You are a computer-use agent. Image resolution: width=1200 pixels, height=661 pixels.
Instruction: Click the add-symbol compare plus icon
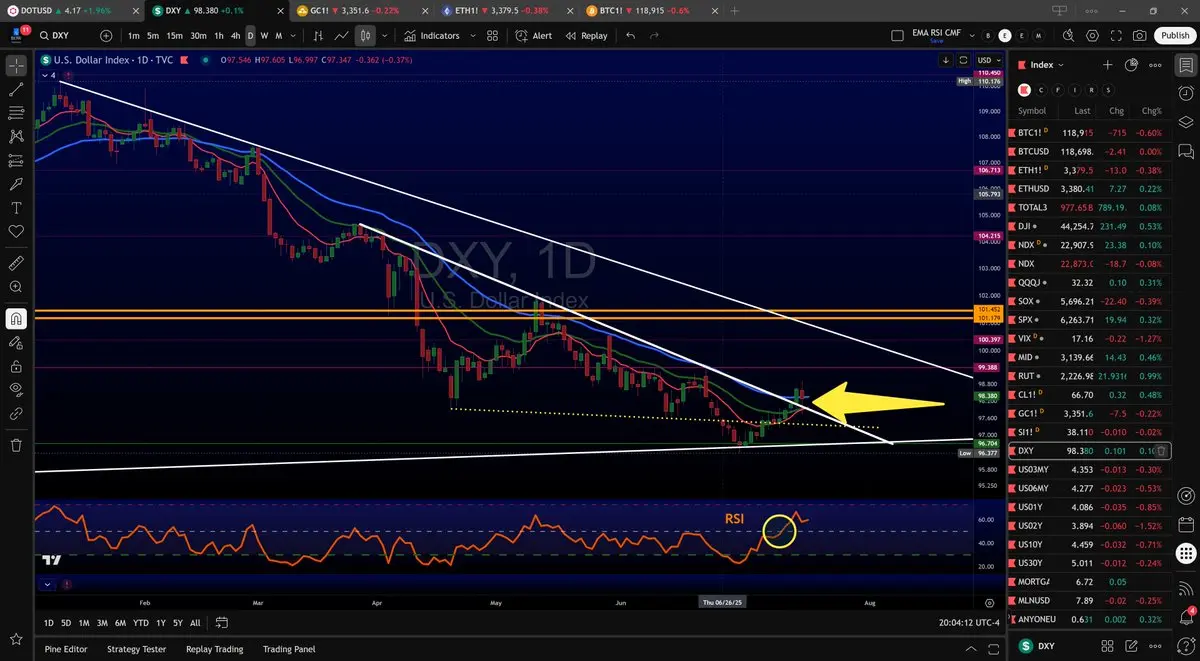tap(106, 35)
